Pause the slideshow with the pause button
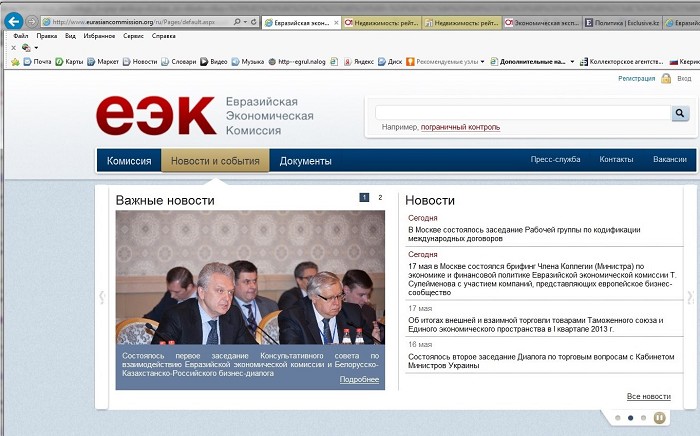Screen dimensions: 700x436 (660, 417)
